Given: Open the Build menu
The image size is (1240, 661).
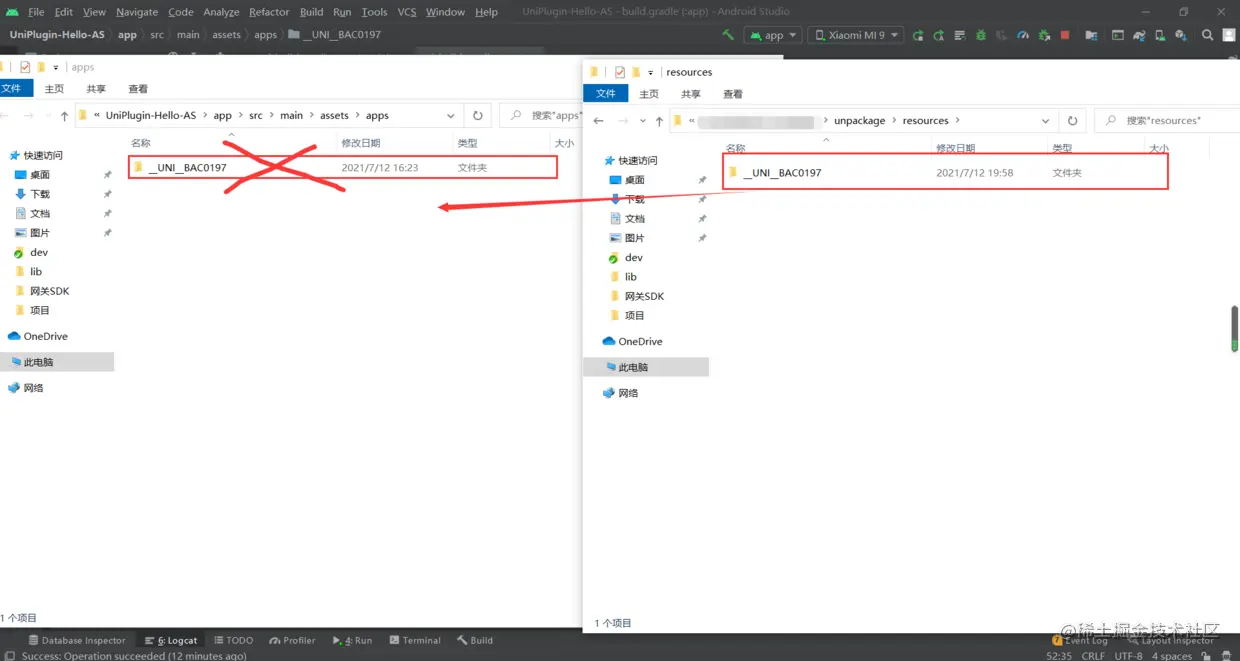Looking at the screenshot, I should tap(312, 12).
